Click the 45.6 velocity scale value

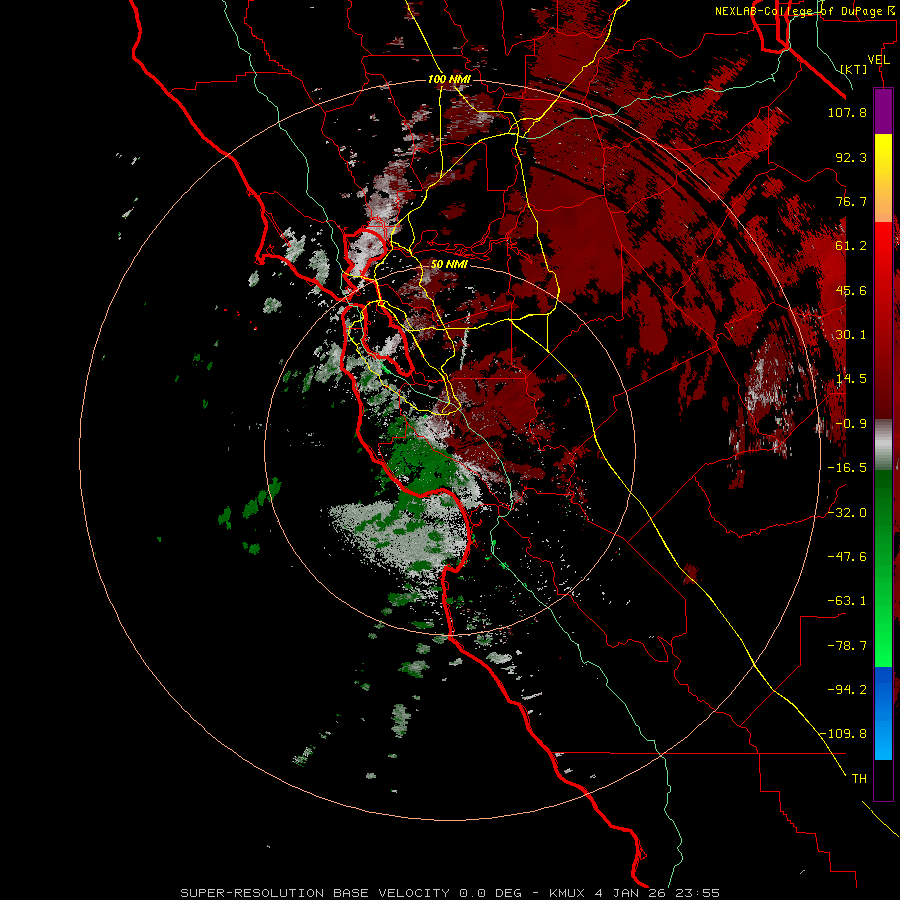[851, 290]
